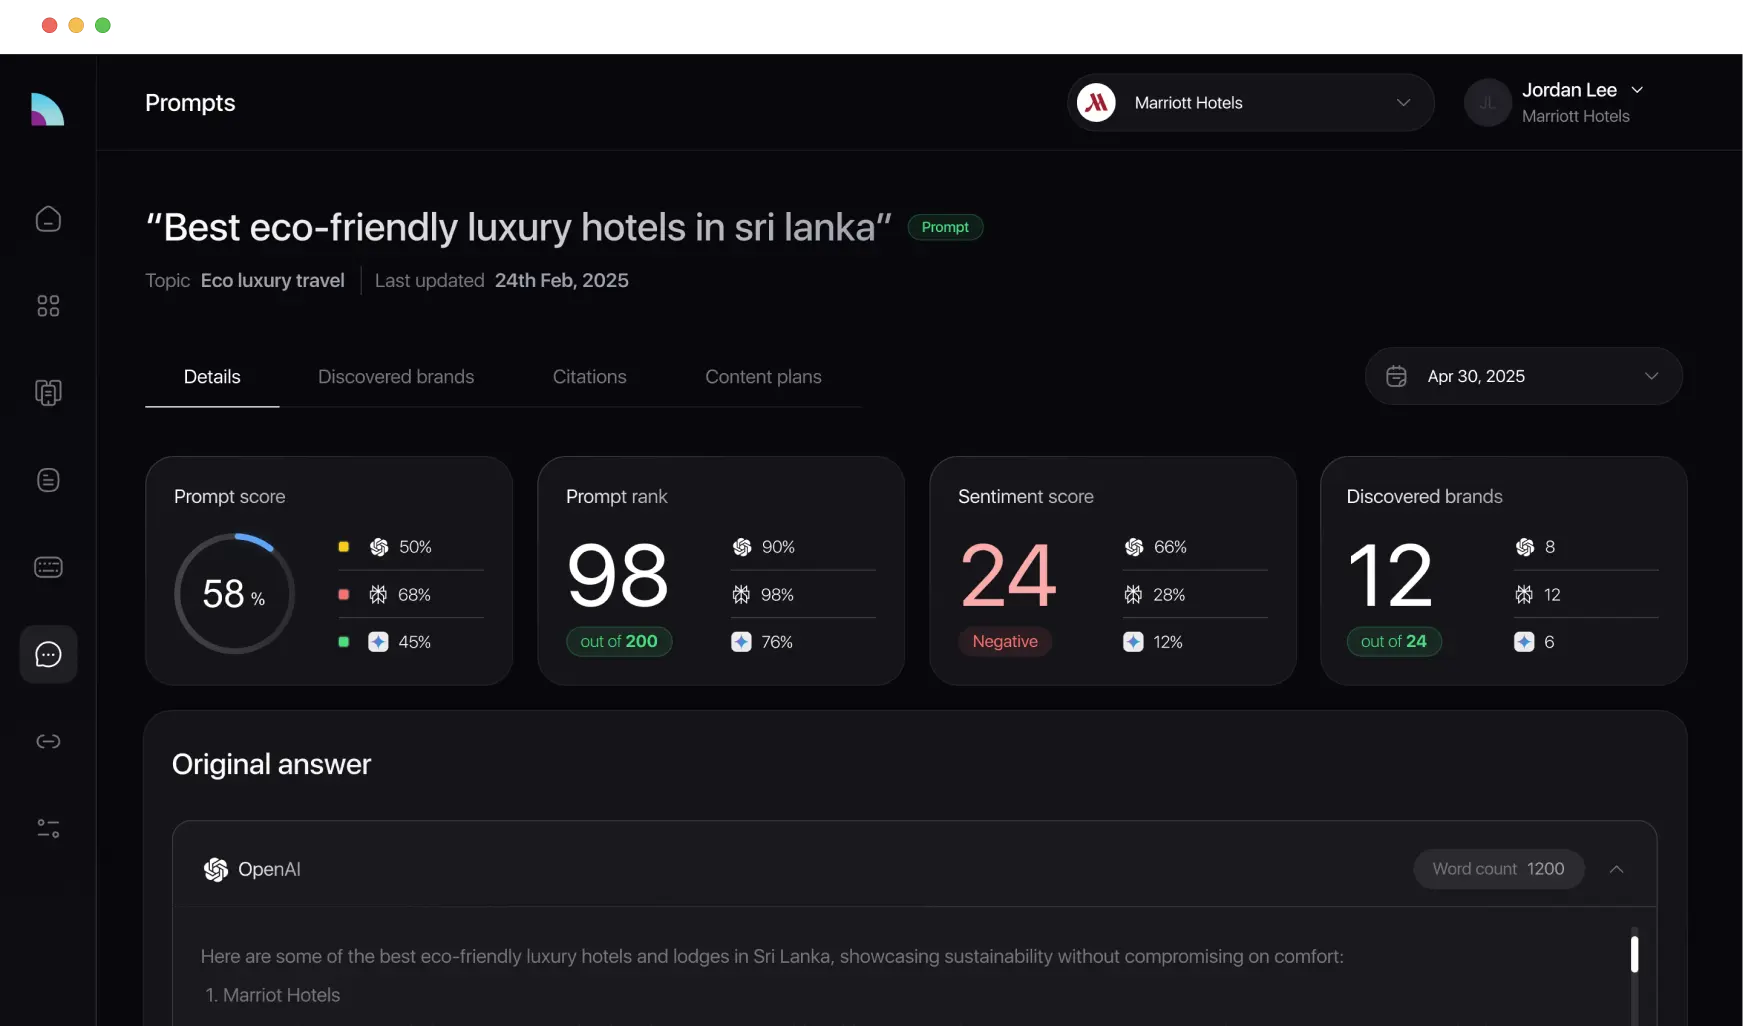The image size is (1744, 1026).
Task: Click the 'out of 200' rank badge
Action: [x=619, y=641]
